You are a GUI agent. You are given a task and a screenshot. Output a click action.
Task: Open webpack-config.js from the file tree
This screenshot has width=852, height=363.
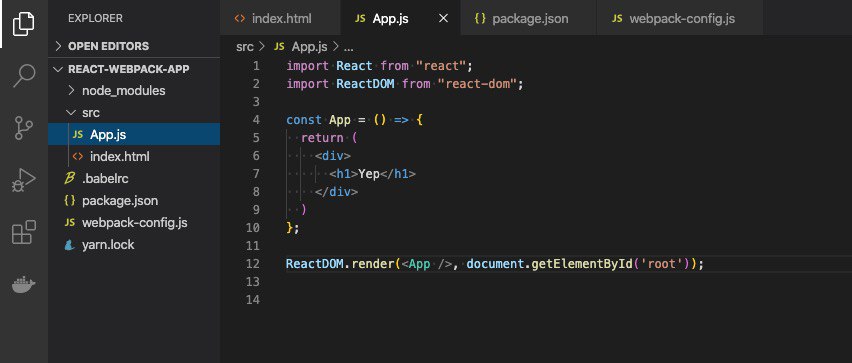[134, 223]
